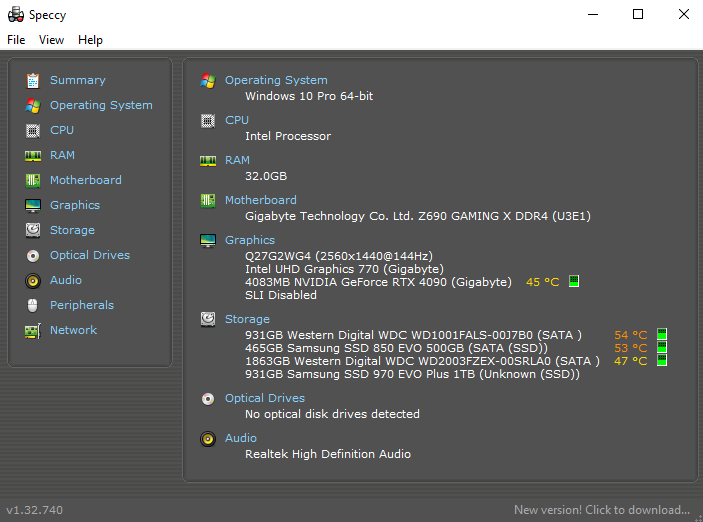Select Operating System in the sidebar
This screenshot has height=522, width=703.
click(101, 105)
